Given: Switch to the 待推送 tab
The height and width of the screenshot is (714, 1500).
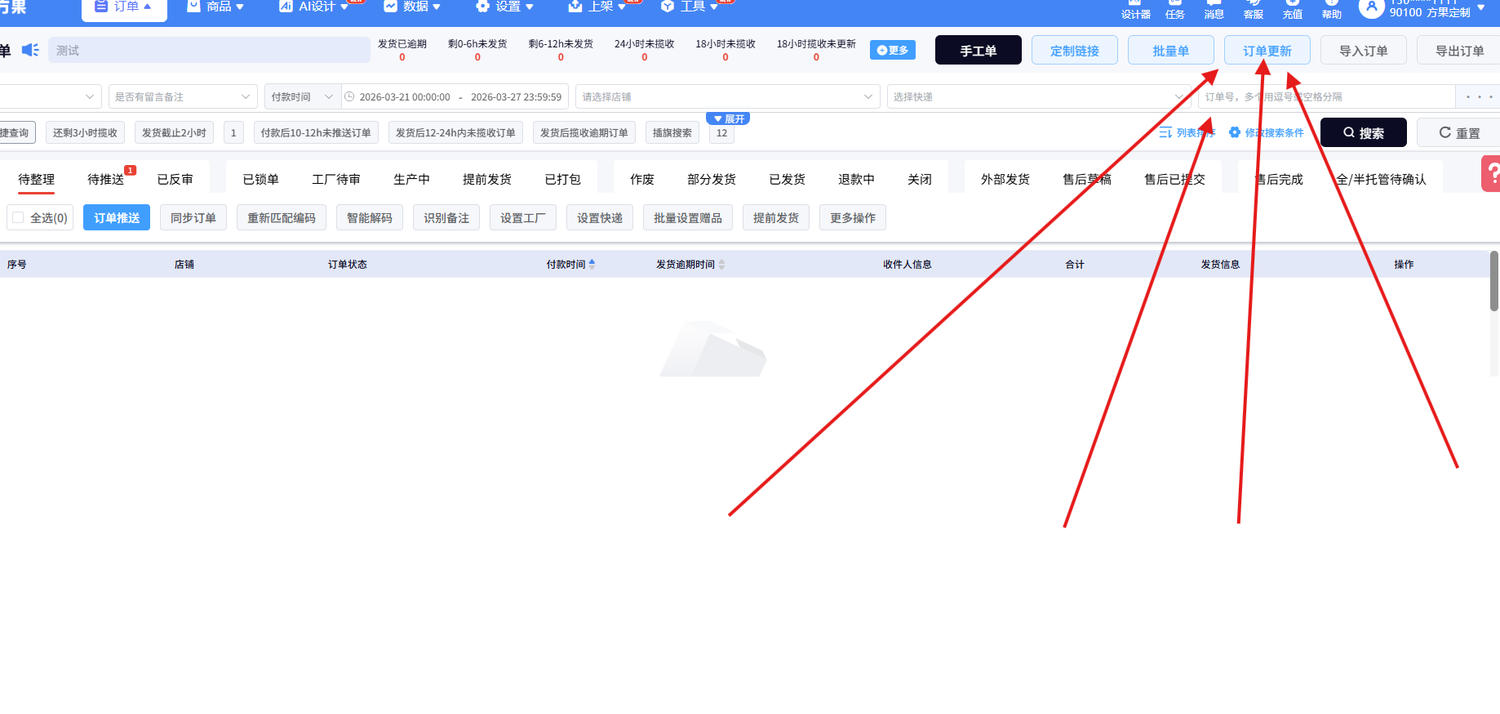Looking at the screenshot, I should [x=106, y=180].
